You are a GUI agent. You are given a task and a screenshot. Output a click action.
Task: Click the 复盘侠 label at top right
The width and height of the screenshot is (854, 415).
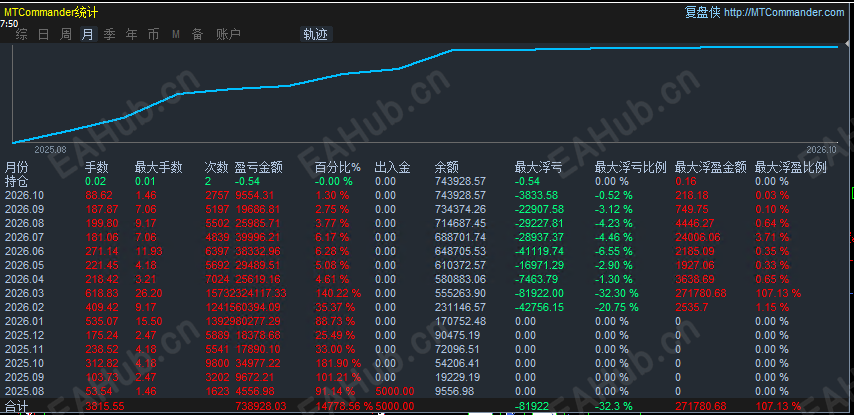tap(702, 12)
